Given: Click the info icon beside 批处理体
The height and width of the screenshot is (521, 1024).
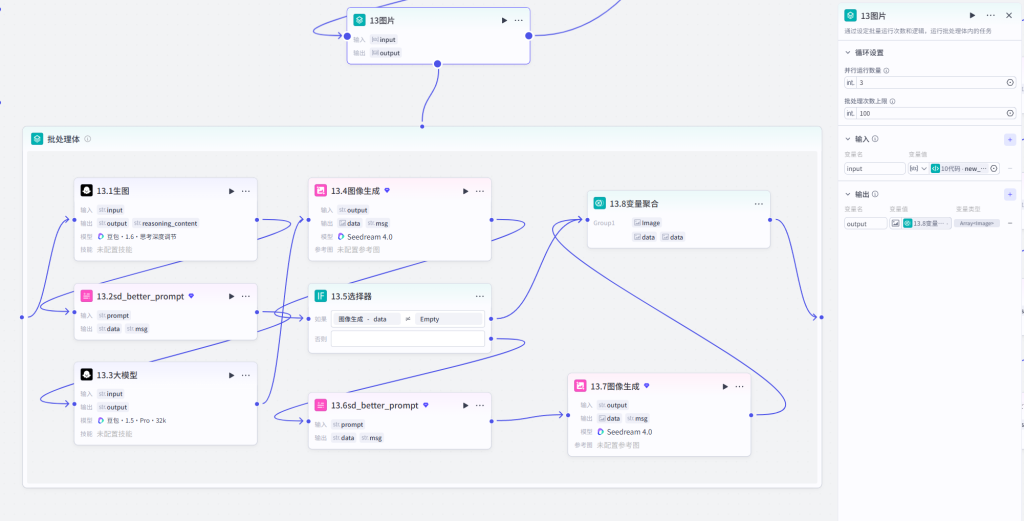Looking at the screenshot, I should pyautogui.click(x=88, y=139).
